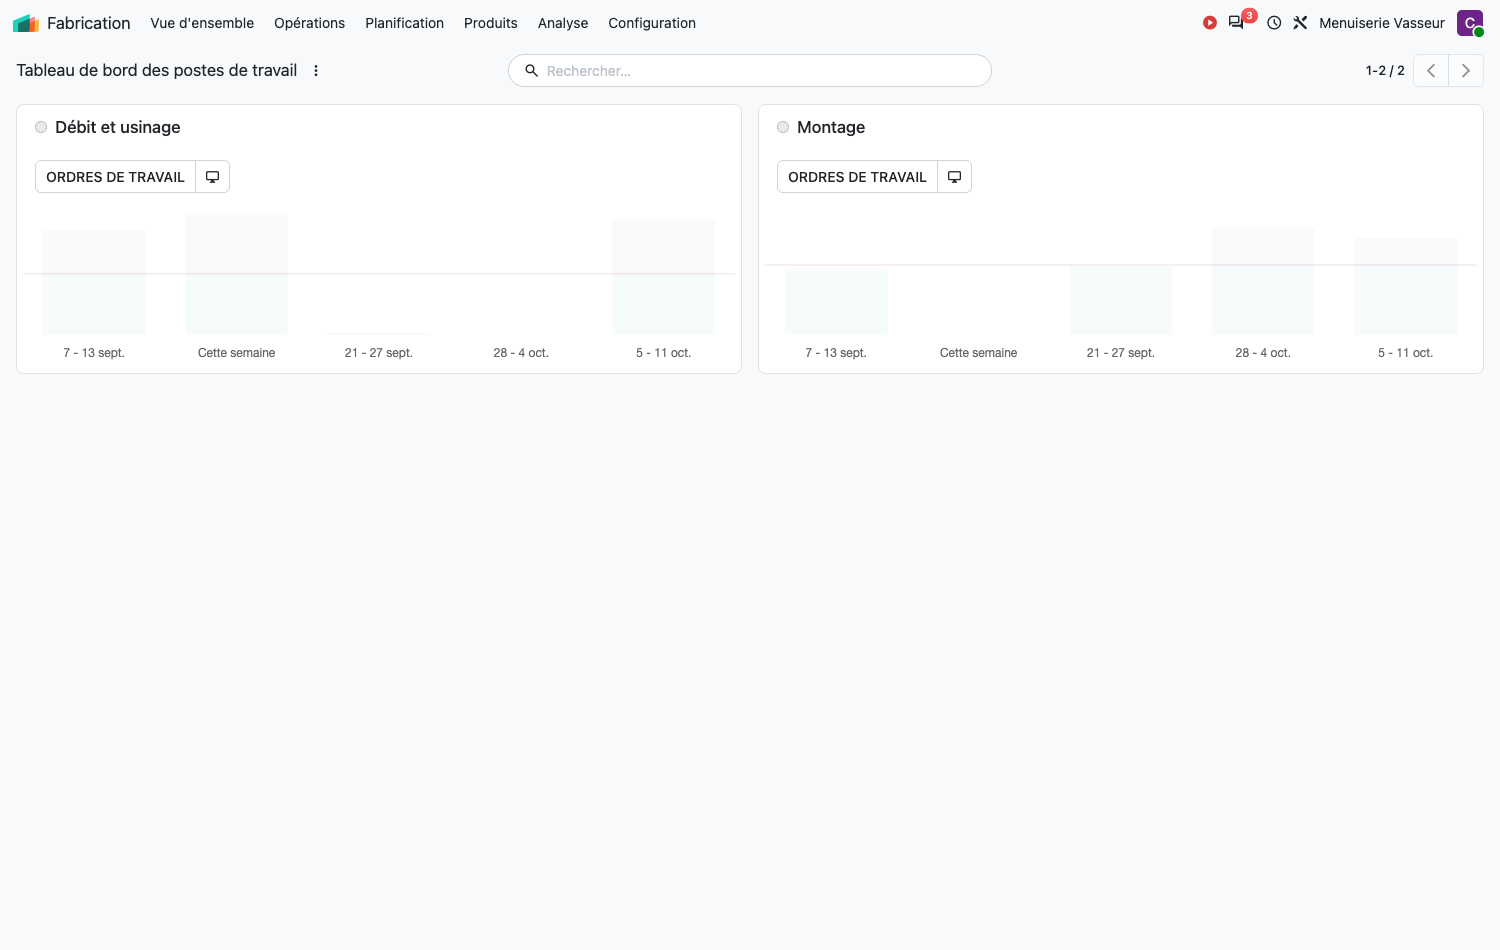Screen dimensions: 1500x950
Task: Click Ordres de travail in Montage card
Action: click(858, 177)
